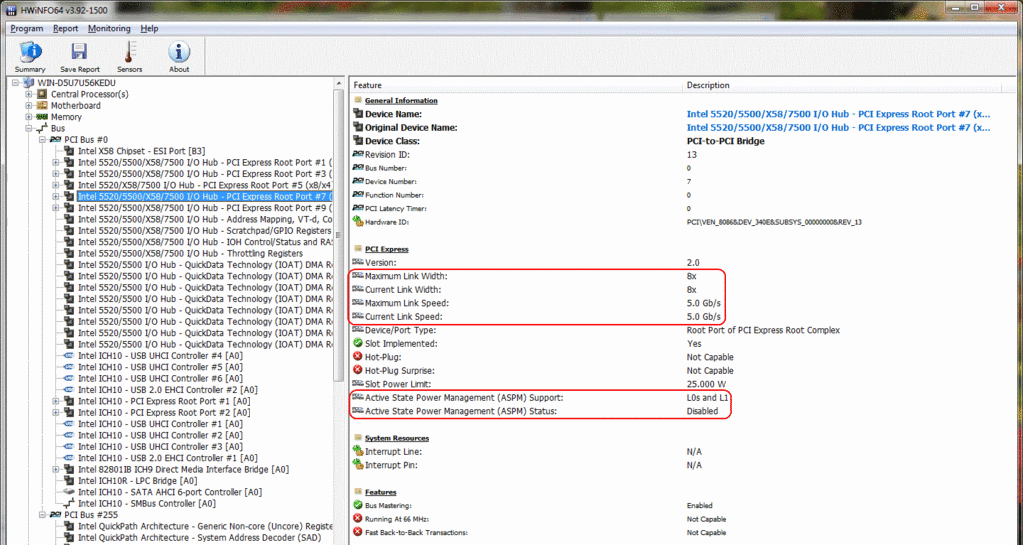Click the Feature column header
Image resolution: width=1023 pixels, height=545 pixels.
(x=368, y=85)
